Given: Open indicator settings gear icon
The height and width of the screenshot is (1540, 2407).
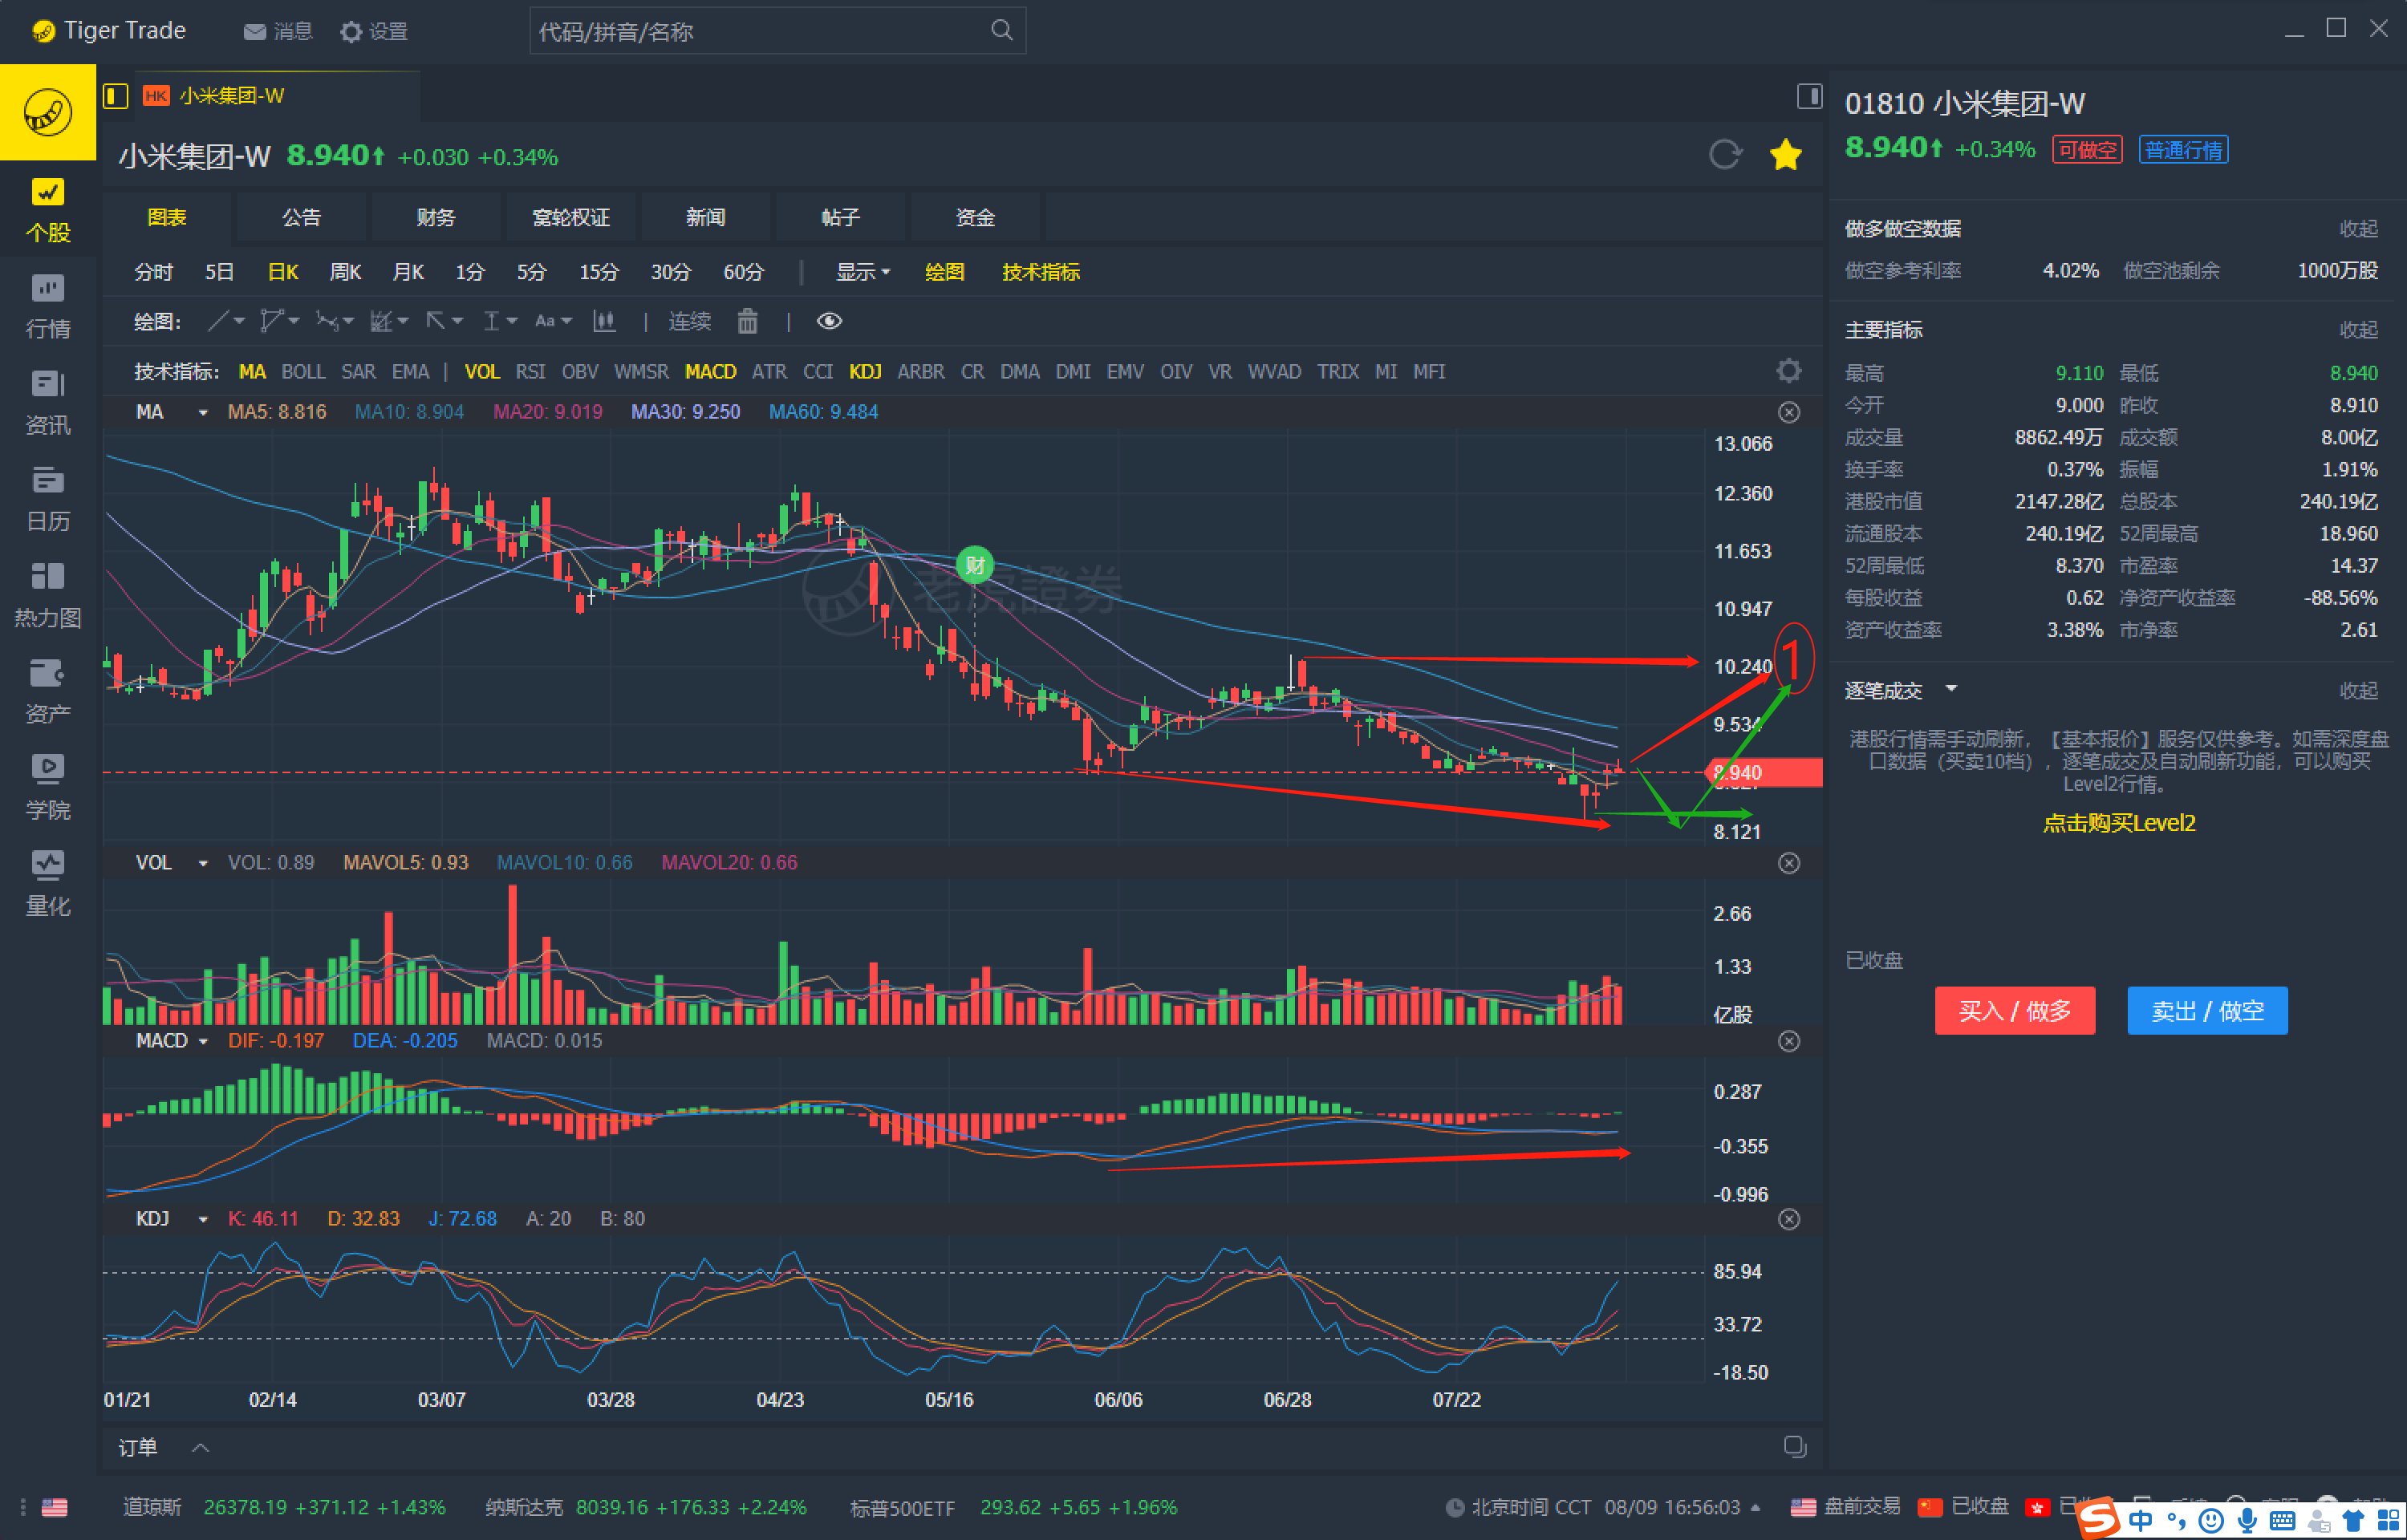Looking at the screenshot, I should [1788, 371].
